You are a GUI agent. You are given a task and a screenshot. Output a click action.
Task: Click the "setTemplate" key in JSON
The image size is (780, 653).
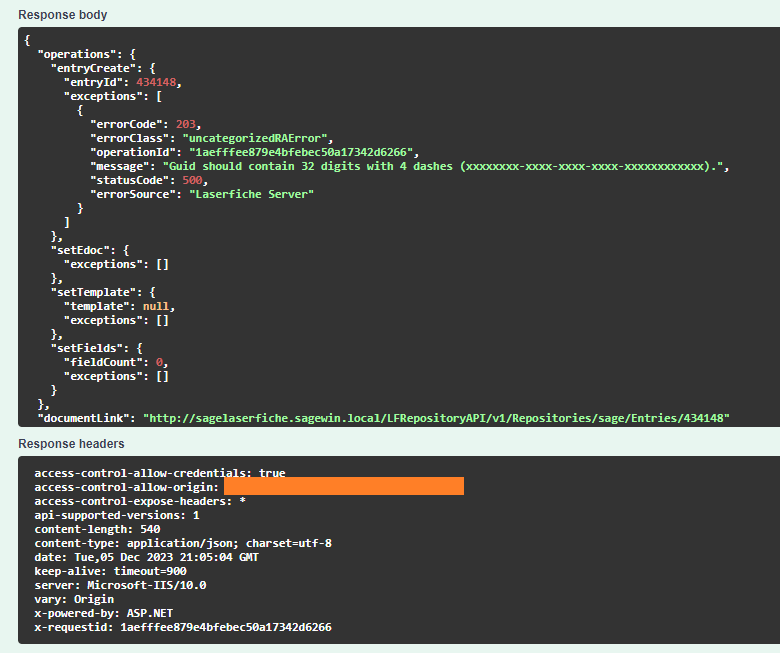point(93,292)
